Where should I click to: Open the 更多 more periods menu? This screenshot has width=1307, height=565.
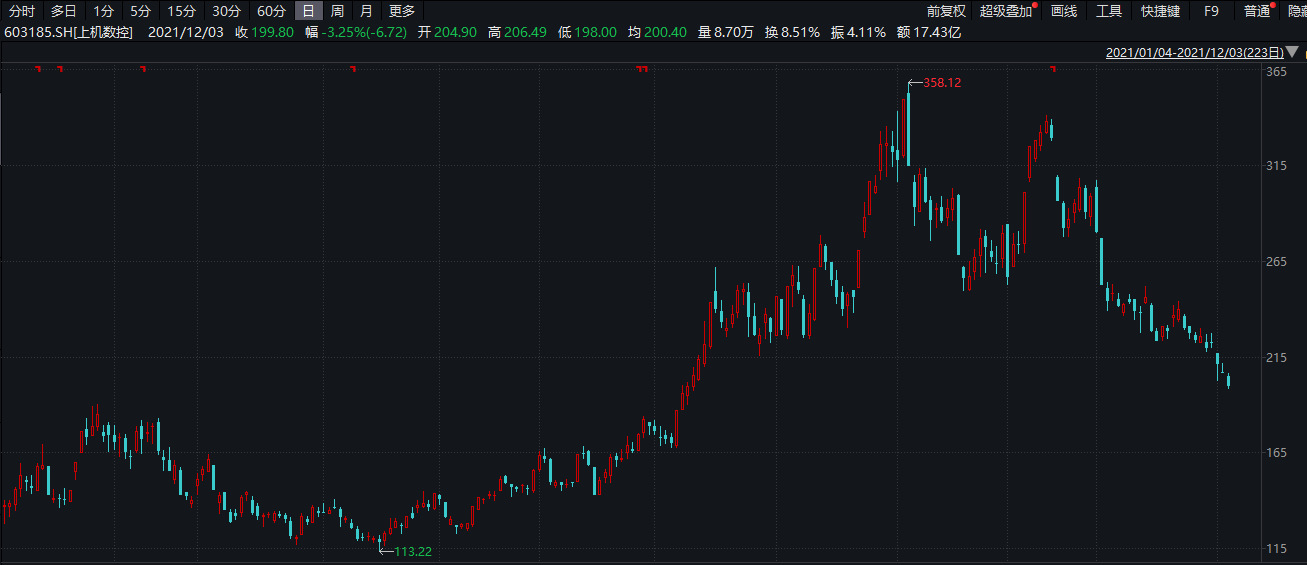point(402,11)
